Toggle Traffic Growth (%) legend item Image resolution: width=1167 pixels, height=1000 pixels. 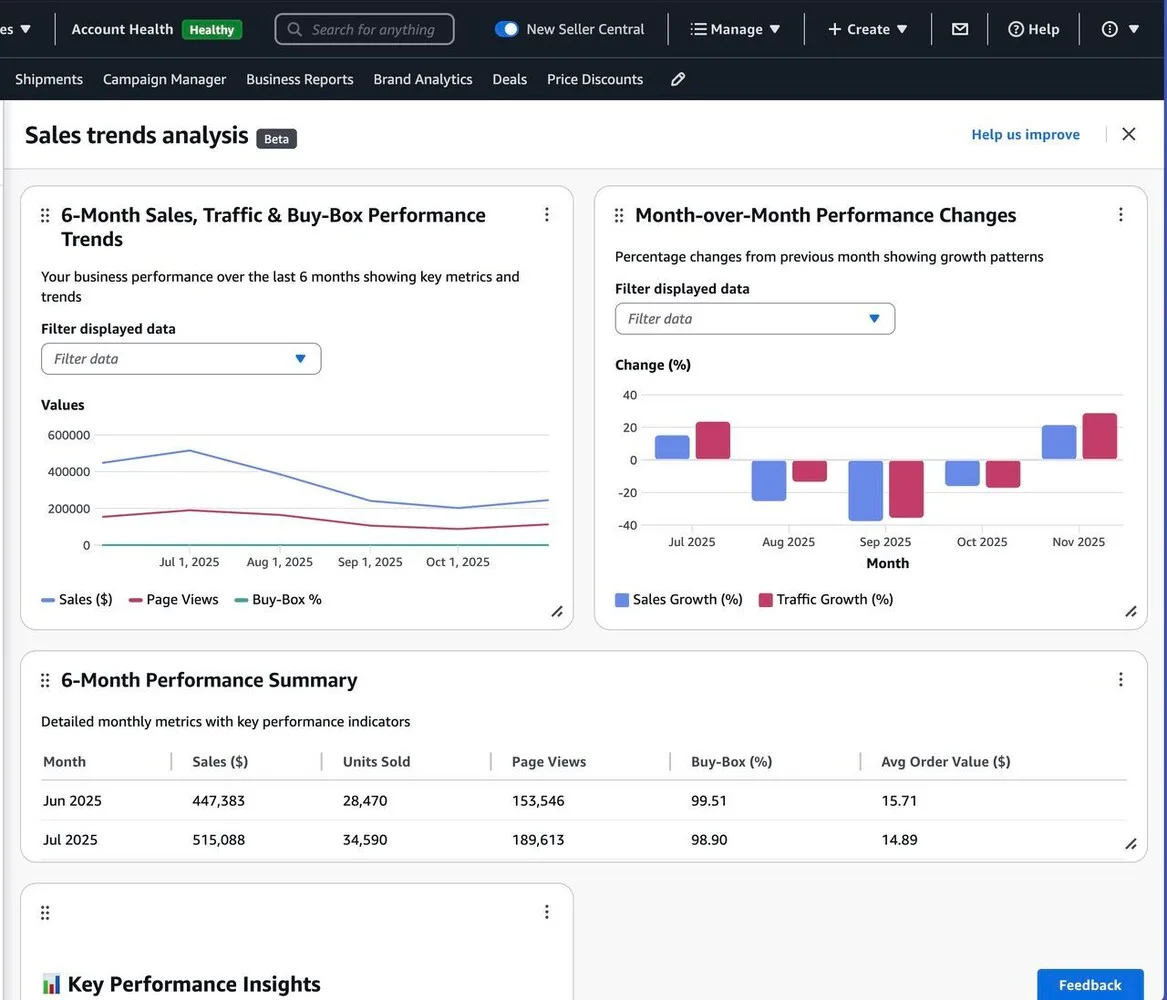pyautogui.click(x=825, y=600)
